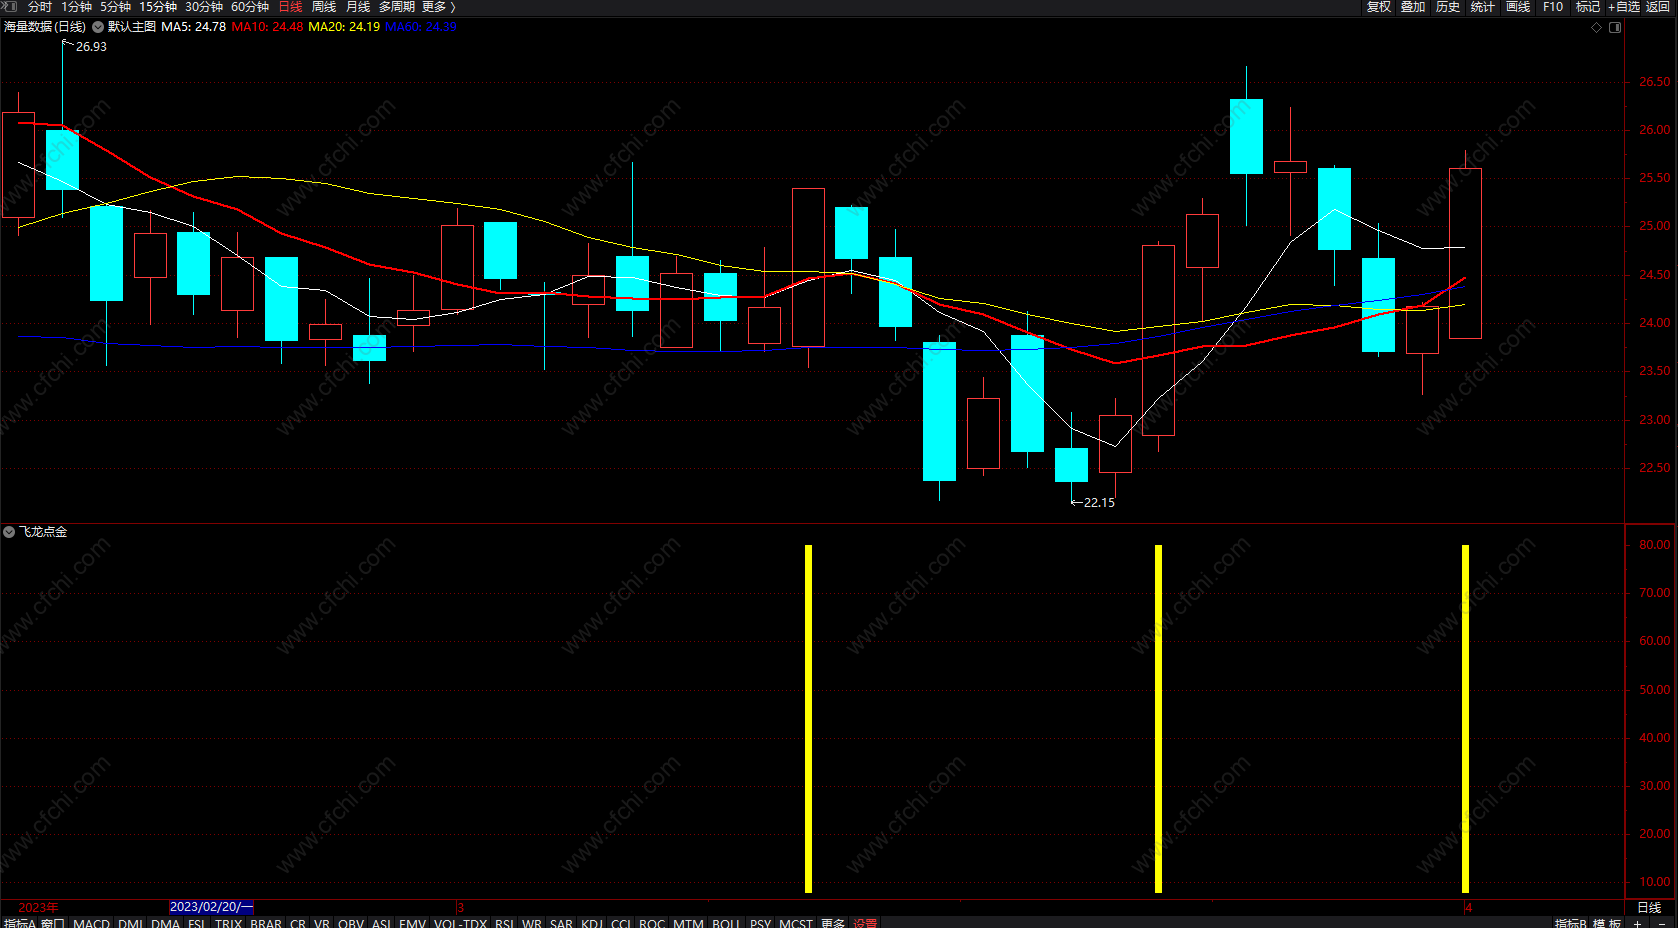Select the MTM indicator
This screenshot has width=1678, height=928.
coord(687,923)
